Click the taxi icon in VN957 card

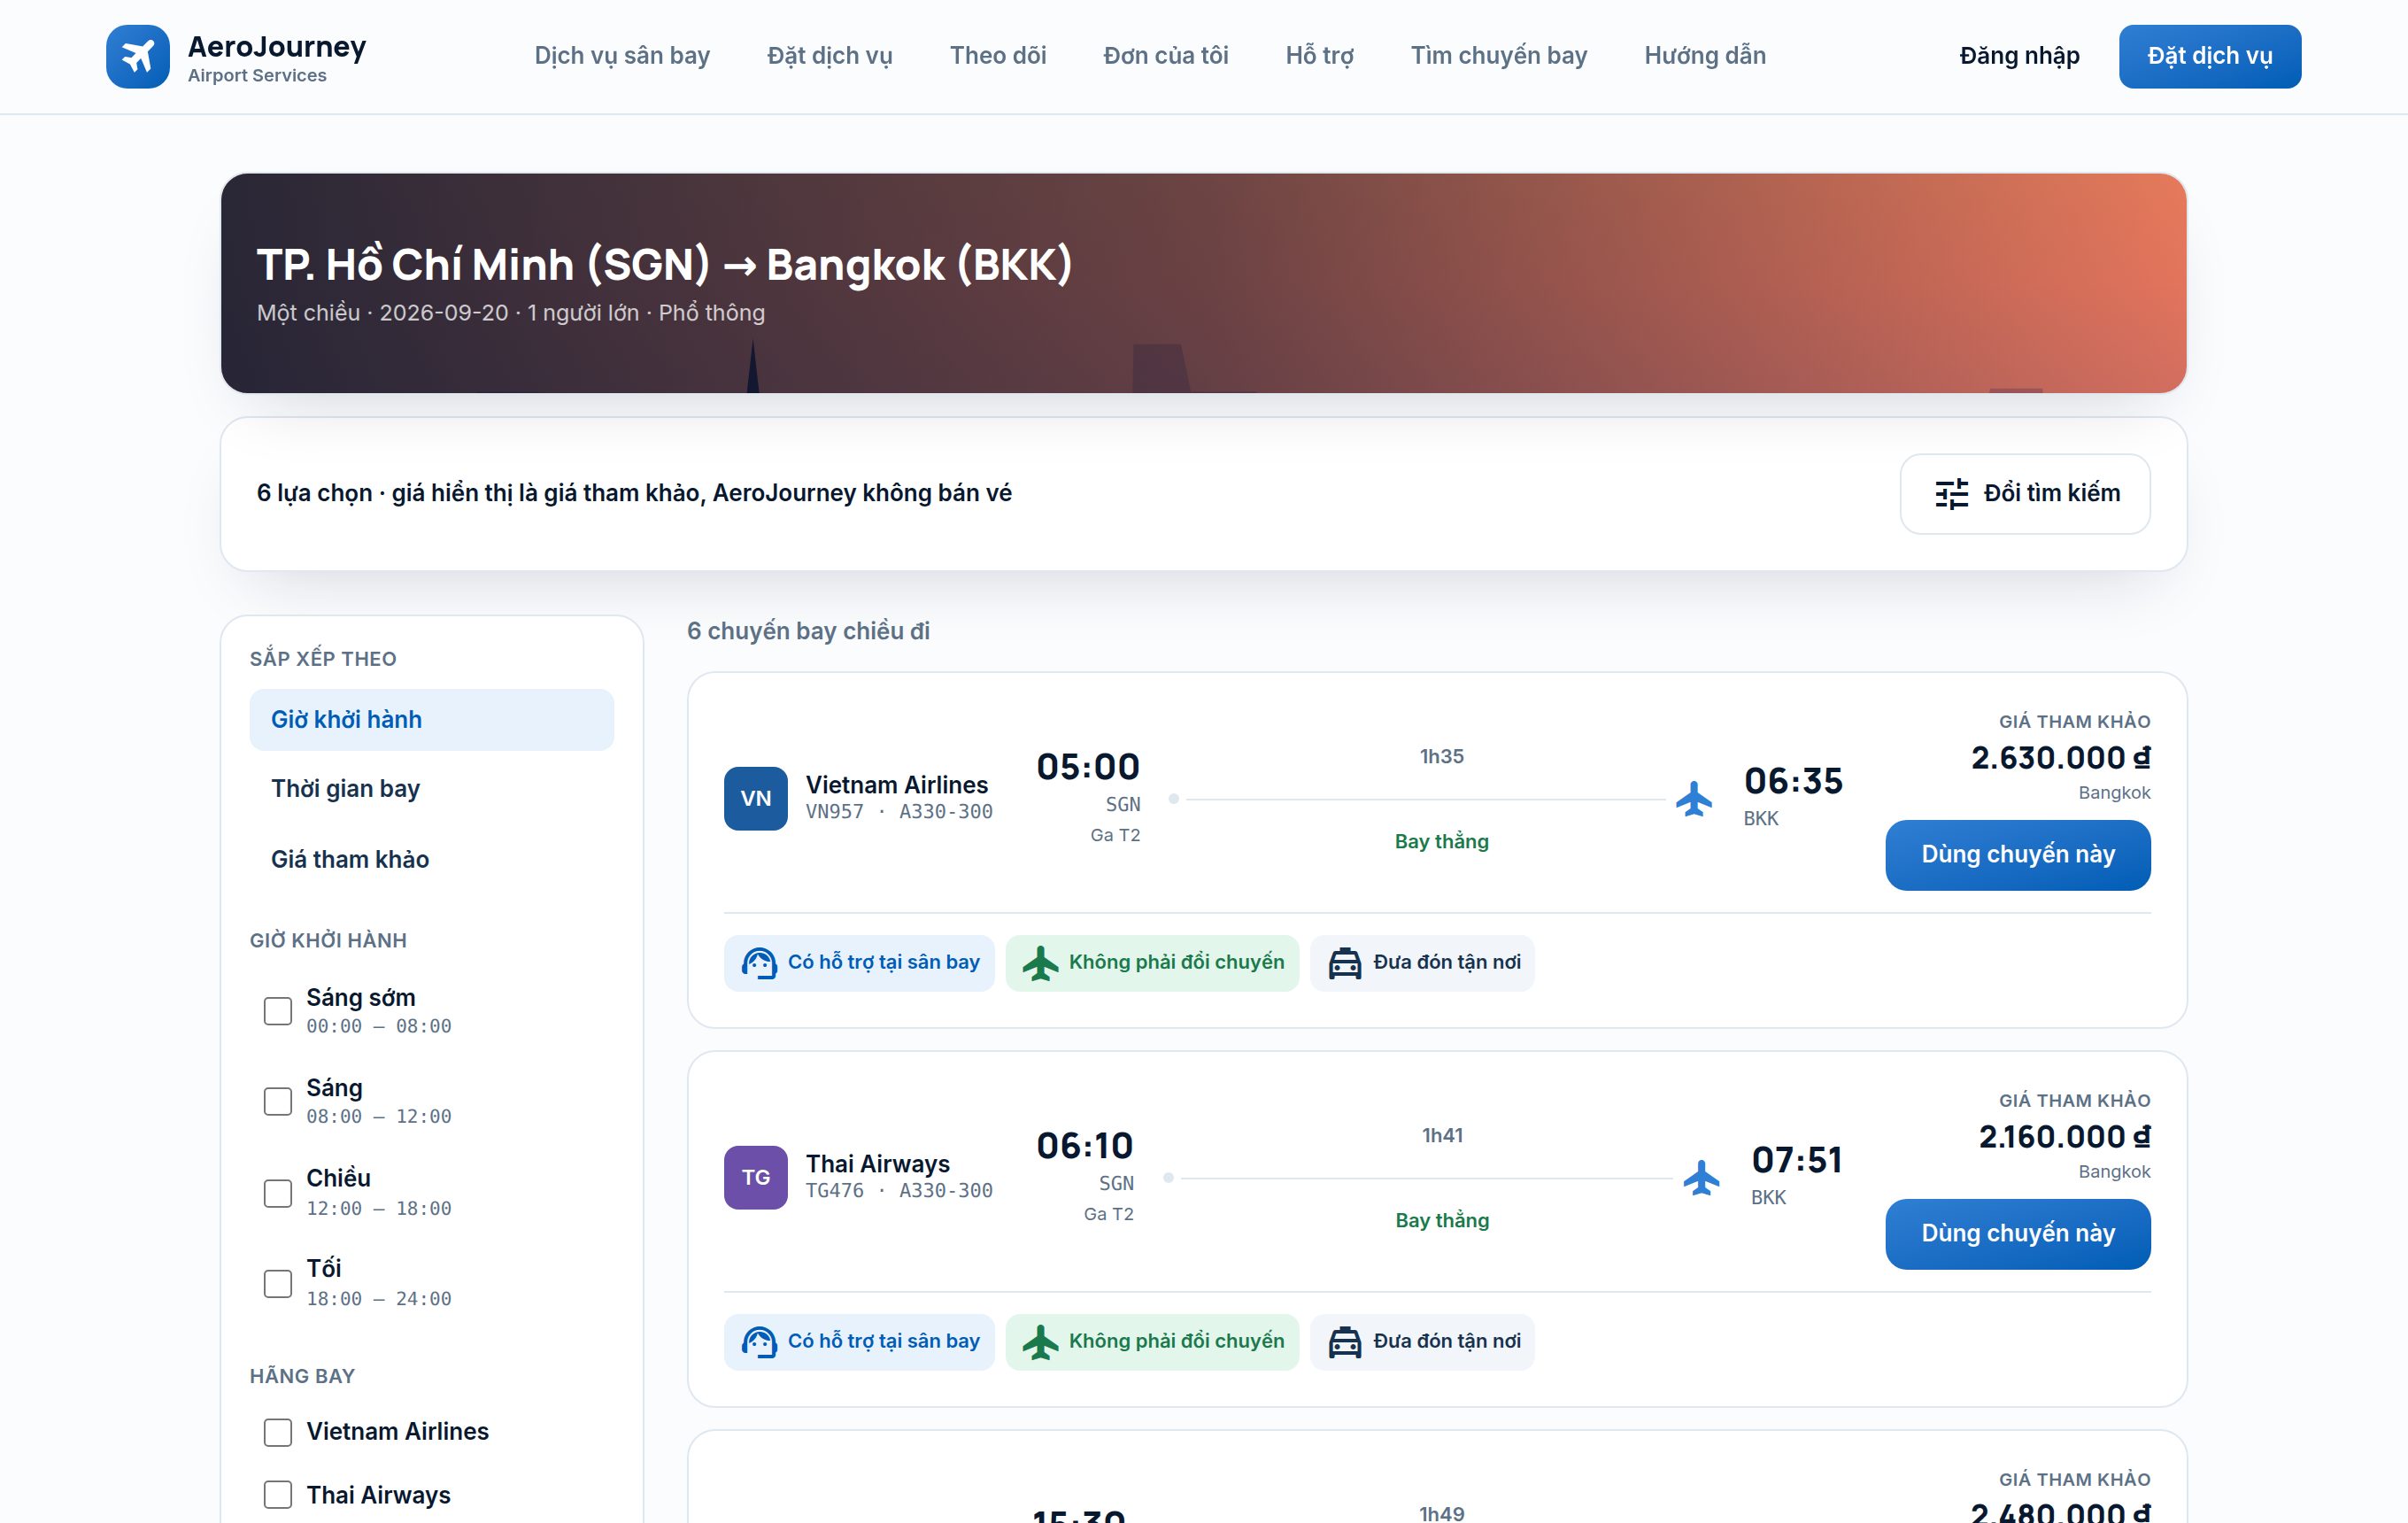point(1345,963)
